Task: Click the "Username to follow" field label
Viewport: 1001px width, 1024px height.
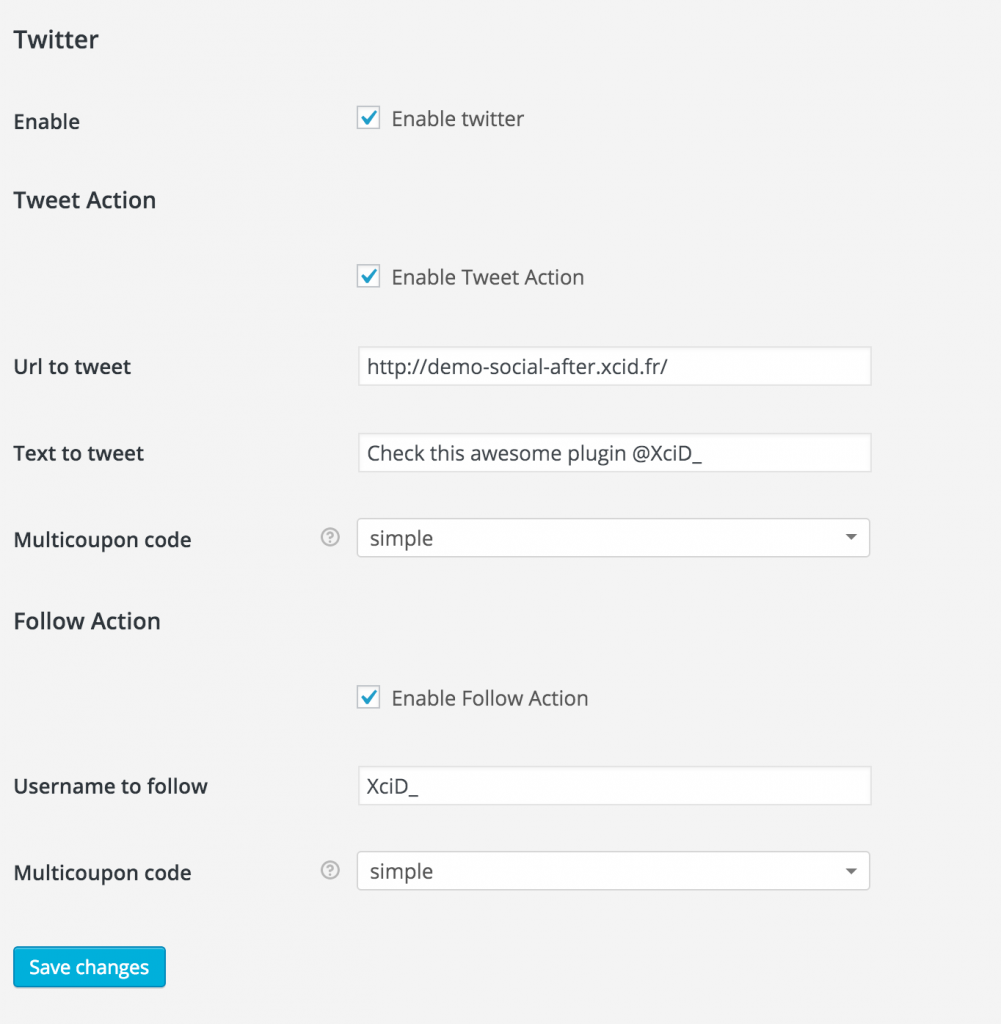Action: (110, 786)
